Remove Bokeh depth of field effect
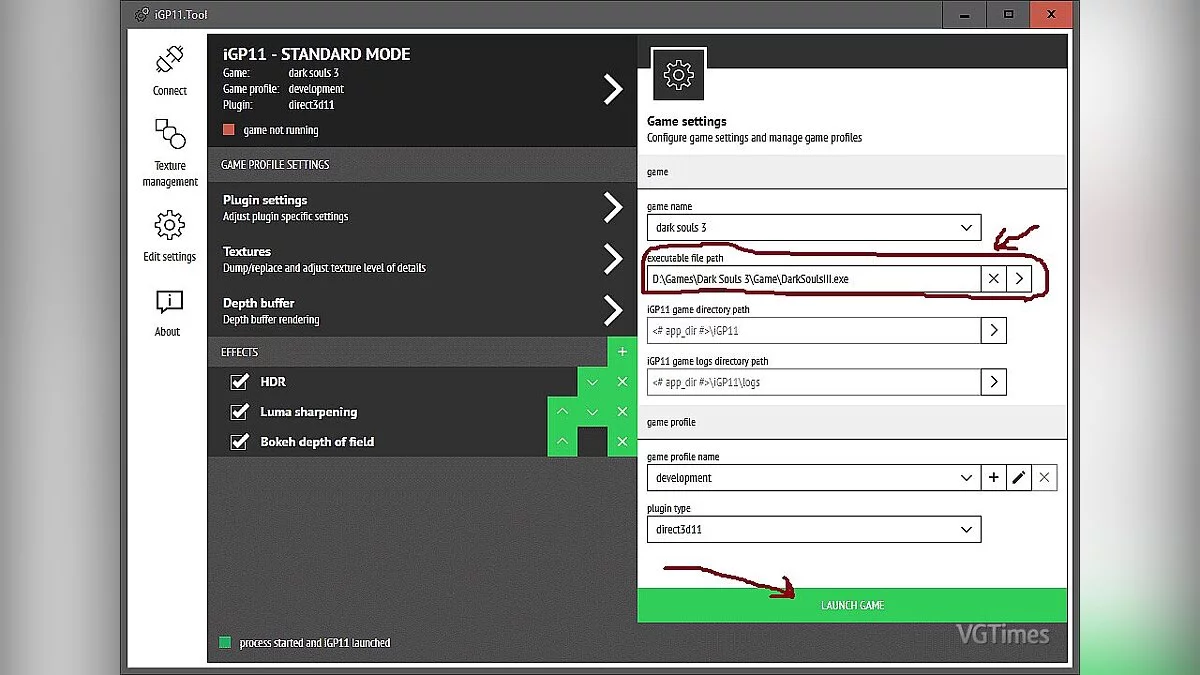The height and width of the screenshot is (675, 1200). [622, 442]
